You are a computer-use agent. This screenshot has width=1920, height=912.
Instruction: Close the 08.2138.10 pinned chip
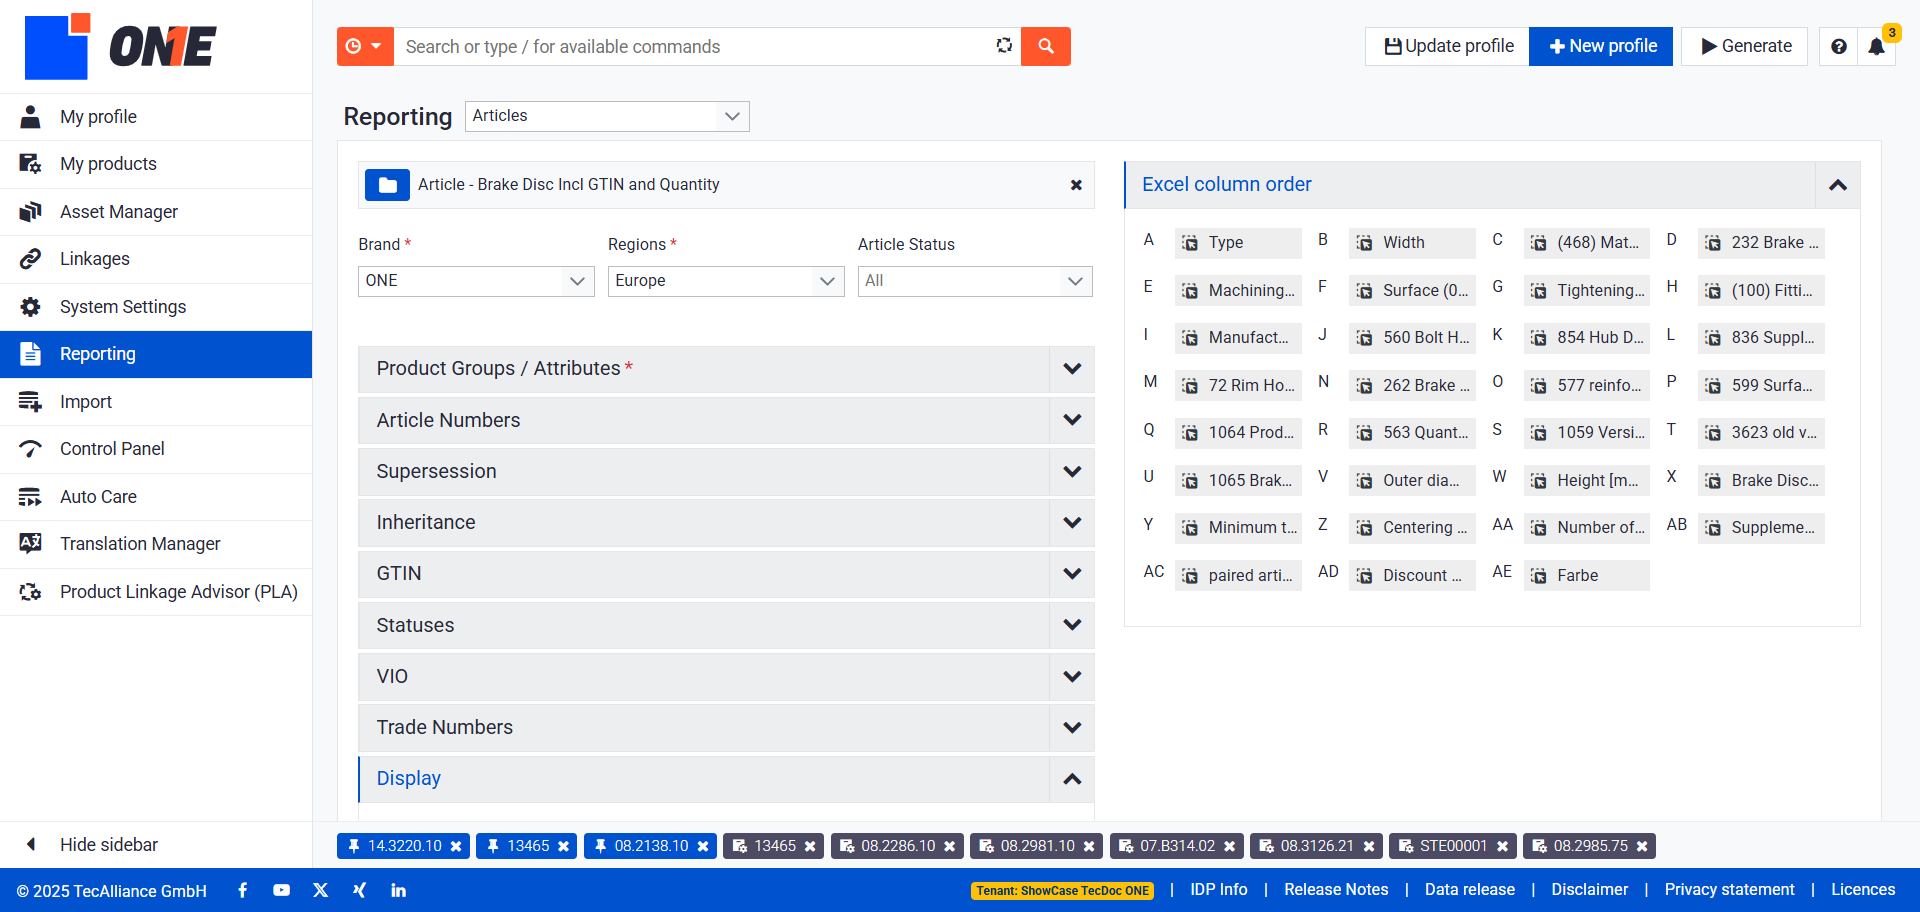click(703, 846)
